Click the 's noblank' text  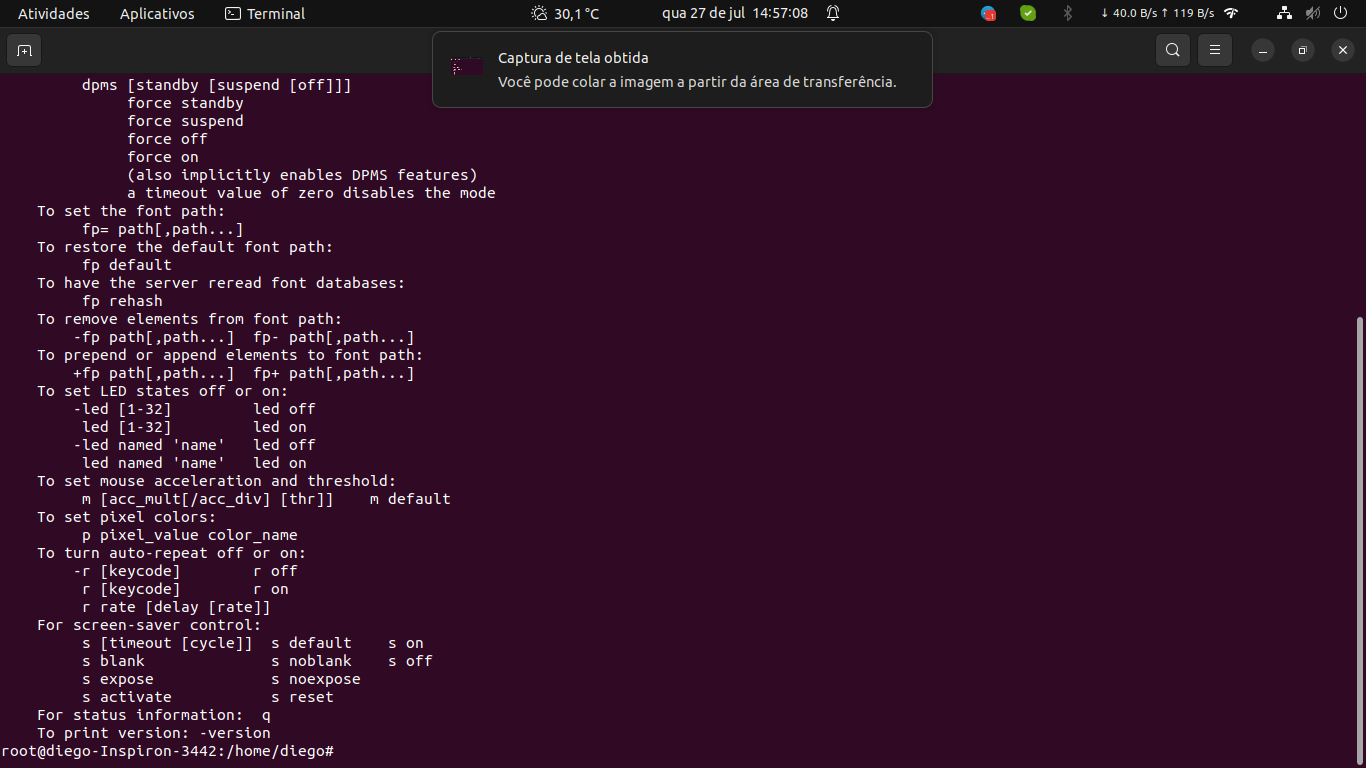click(x=311, y=661)
